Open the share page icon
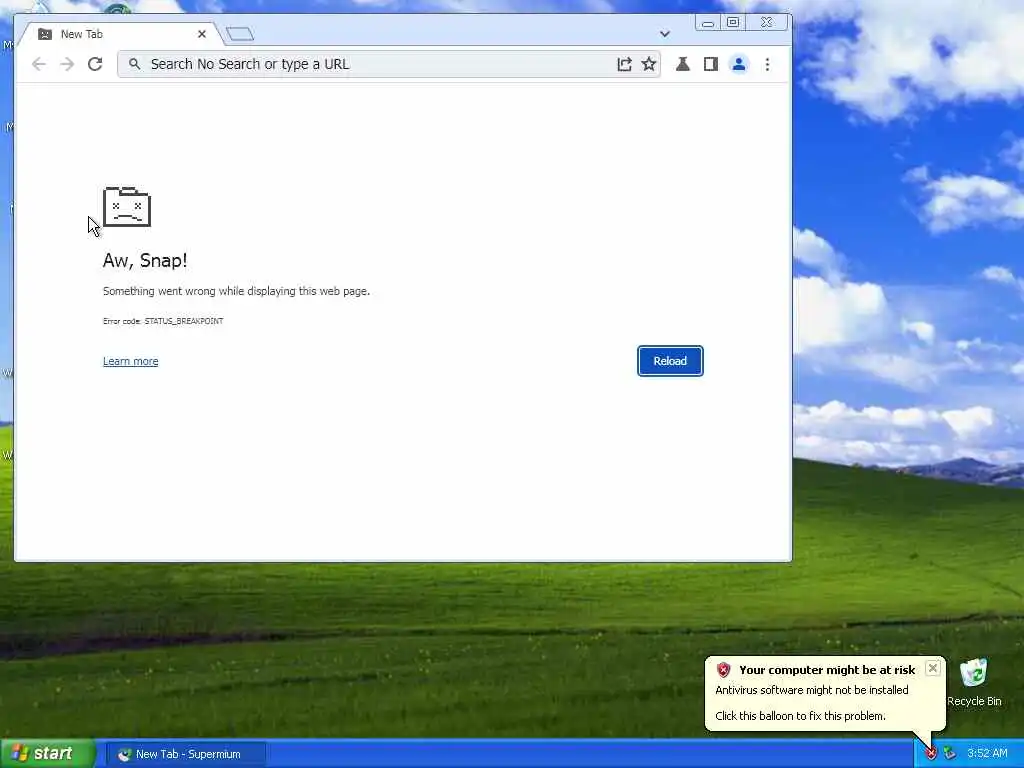The height and width of the screenshot is (768, 1024). [x=624, y=64]
